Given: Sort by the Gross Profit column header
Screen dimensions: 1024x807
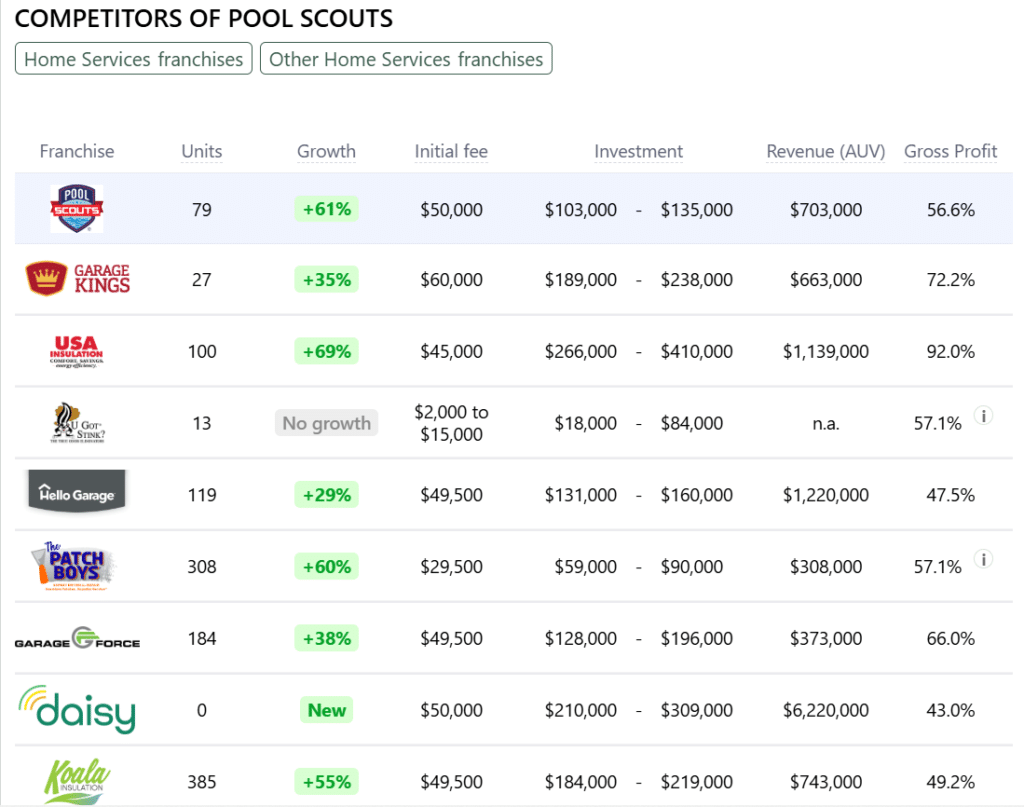Looking at the screenshot, I should [951, 151].
